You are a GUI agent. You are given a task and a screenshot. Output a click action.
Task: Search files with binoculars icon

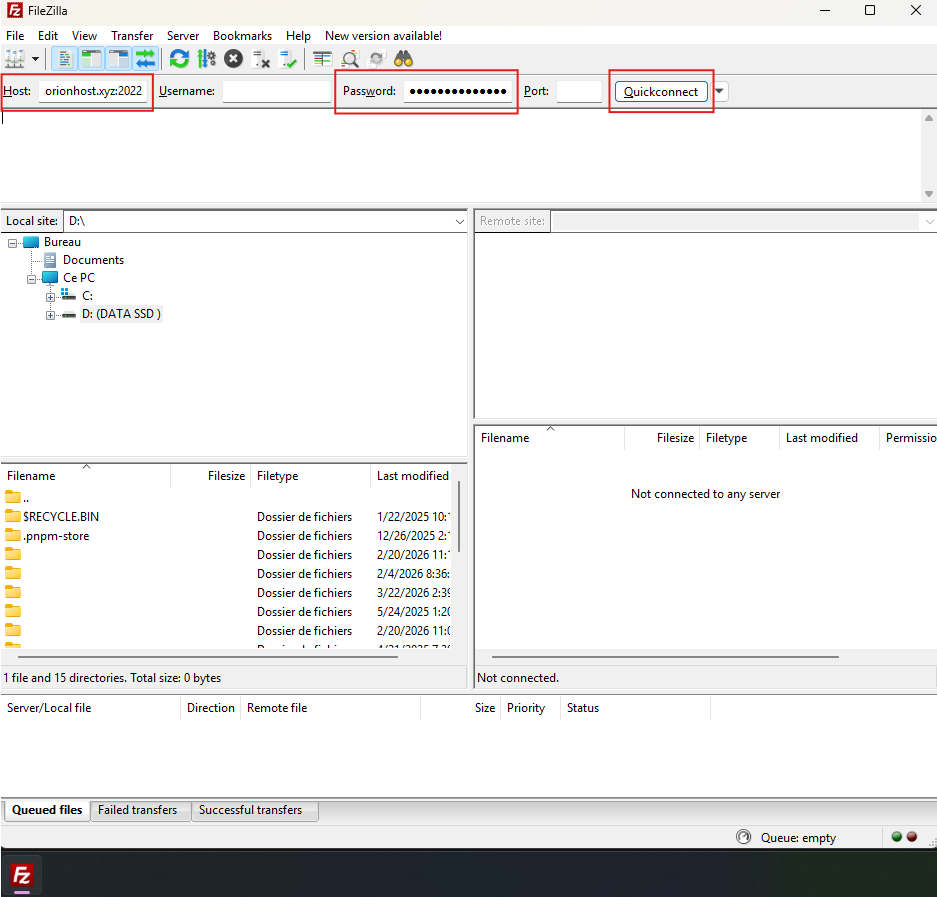(404, 59)
